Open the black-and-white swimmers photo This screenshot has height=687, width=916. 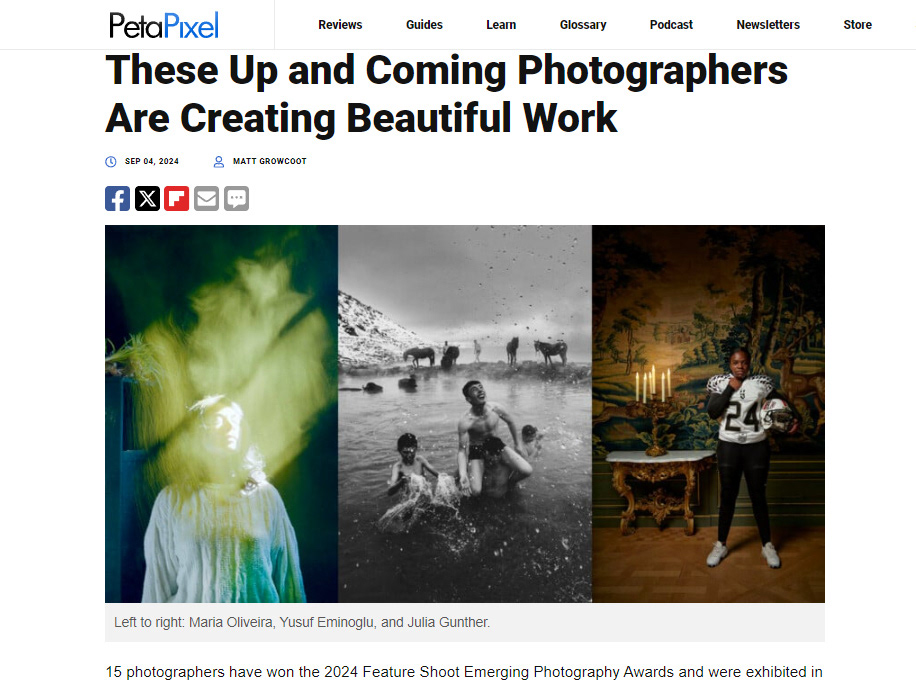[x=465, y=414]
